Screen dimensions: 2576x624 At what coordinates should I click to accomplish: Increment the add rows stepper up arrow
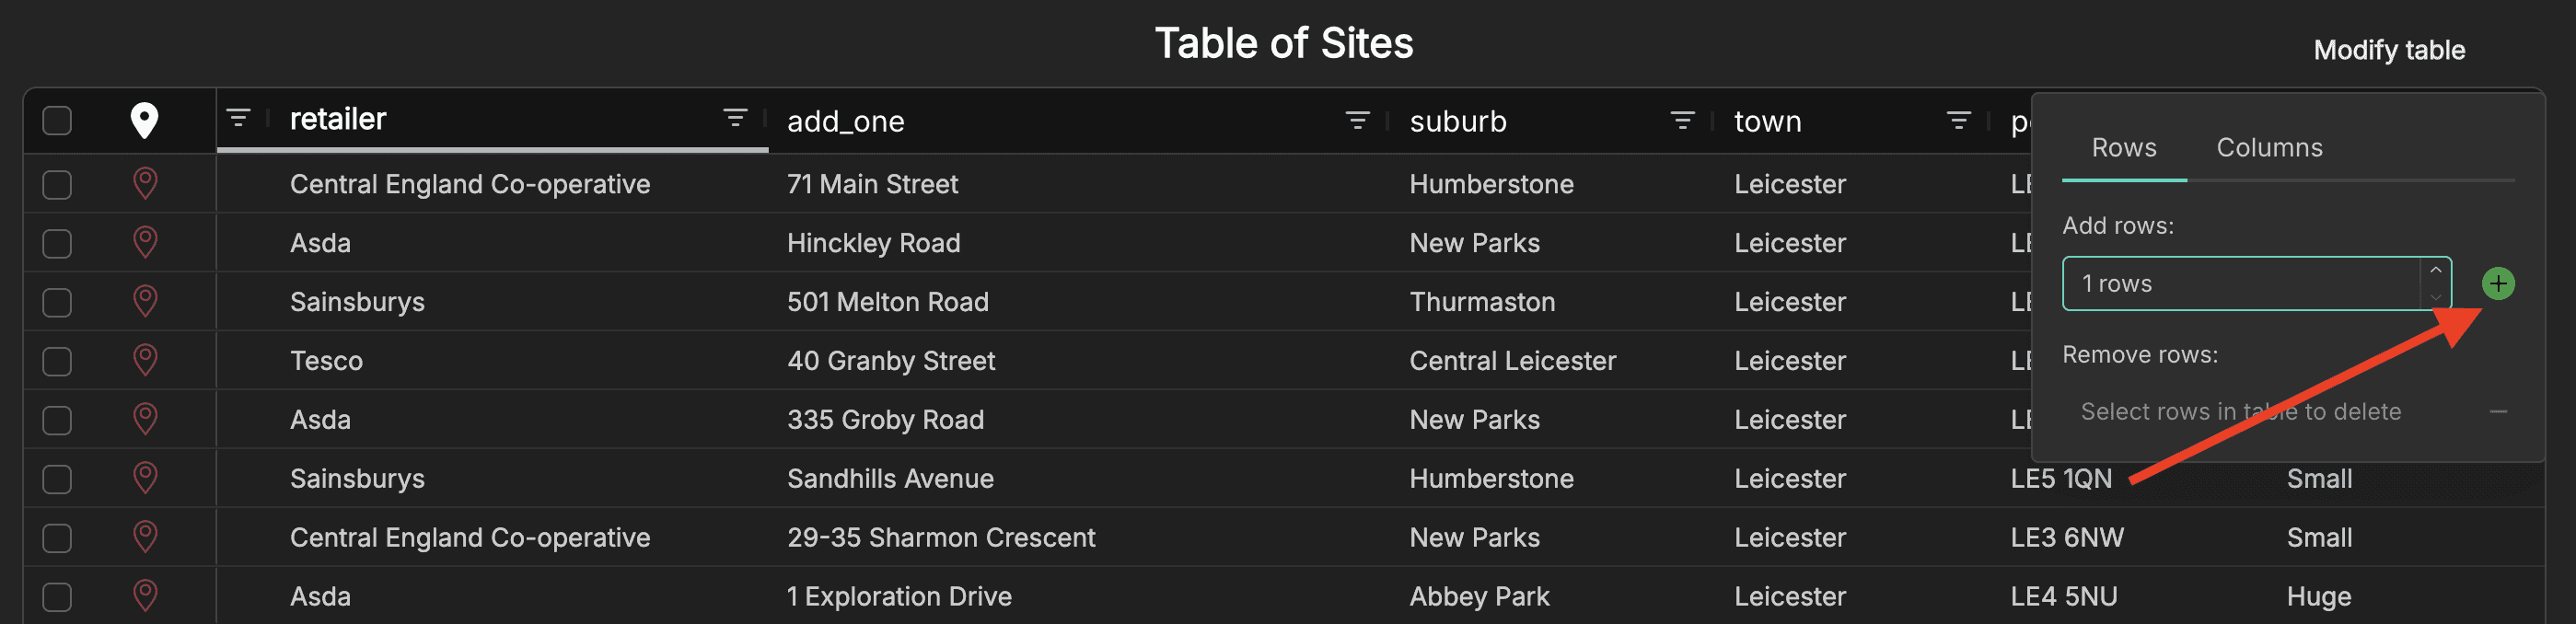pos(2435,271)
